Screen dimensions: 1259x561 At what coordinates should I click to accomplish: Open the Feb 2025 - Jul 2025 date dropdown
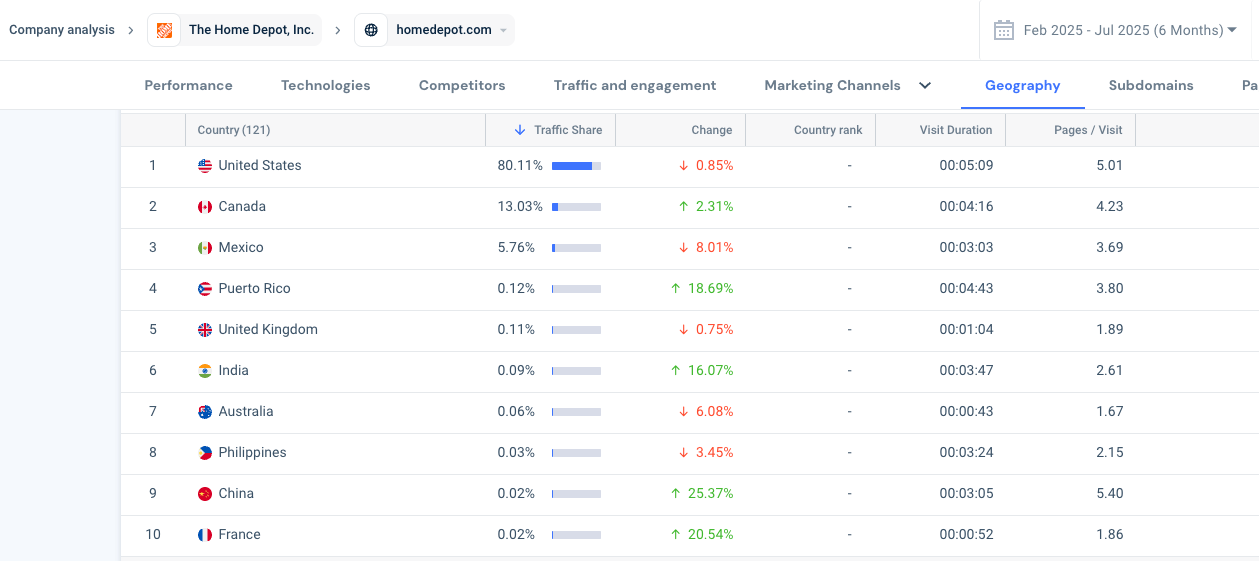pyautogui.click(x=1232, y=30)
